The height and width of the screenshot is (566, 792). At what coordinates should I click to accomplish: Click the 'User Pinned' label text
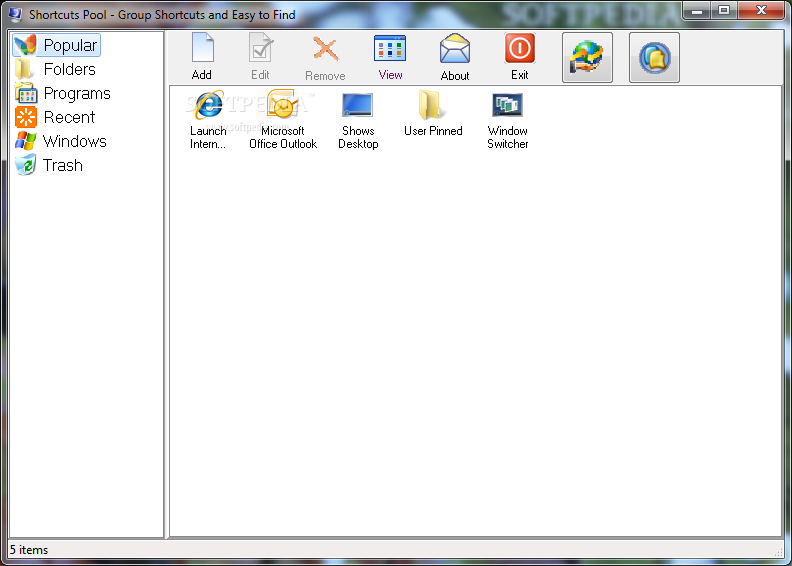tap(433, 131)
